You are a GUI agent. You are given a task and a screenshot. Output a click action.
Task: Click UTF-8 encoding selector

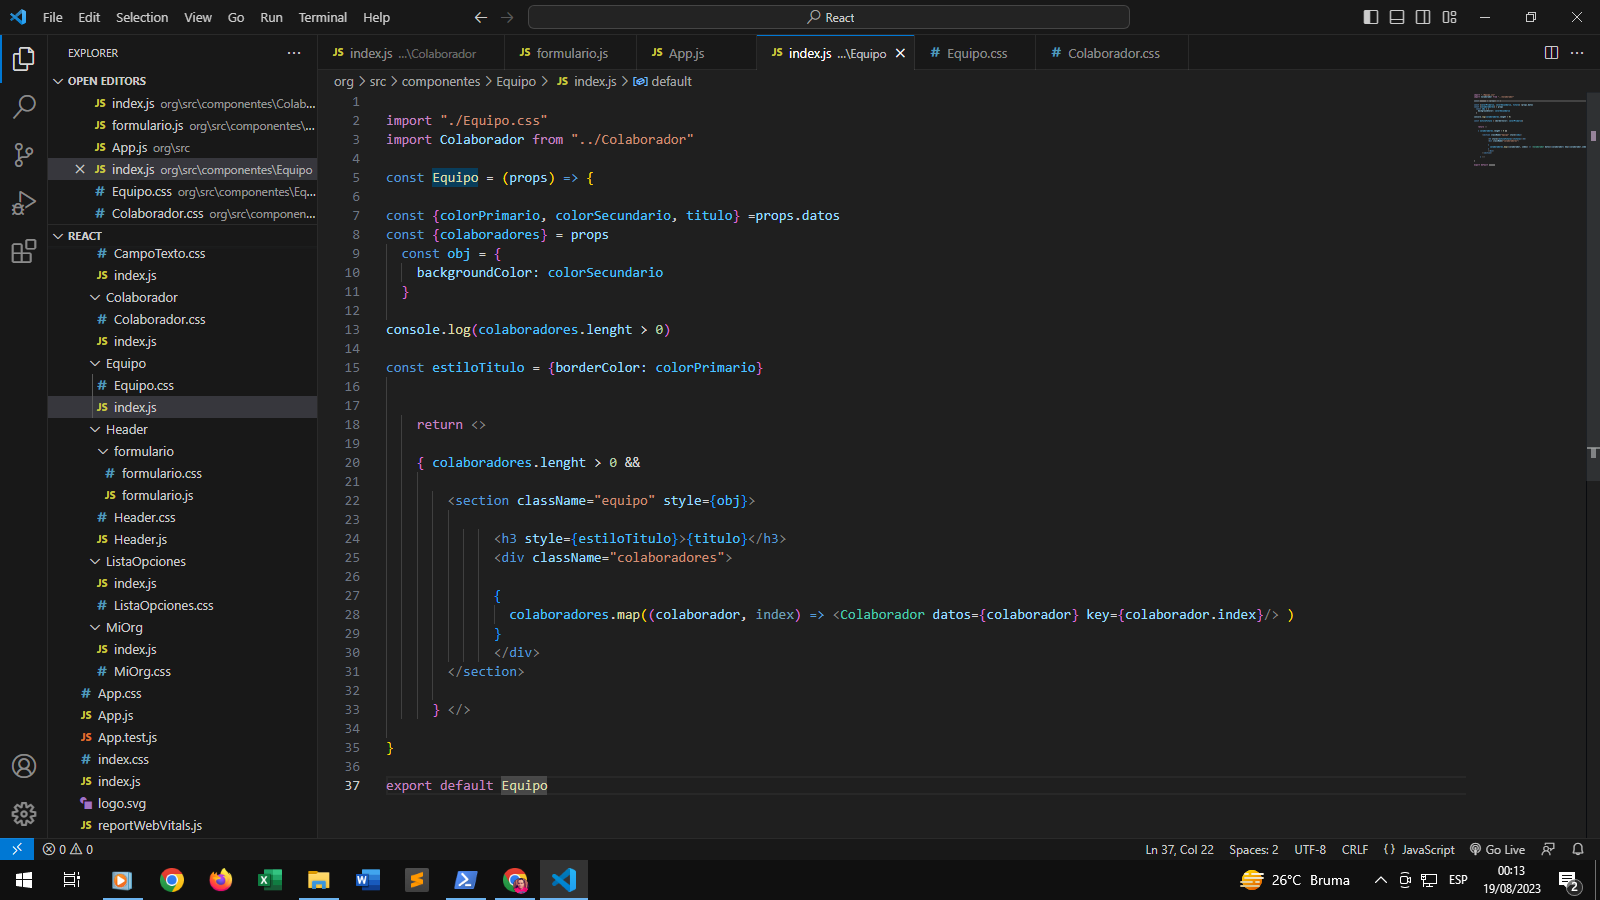pos(1310,849)
